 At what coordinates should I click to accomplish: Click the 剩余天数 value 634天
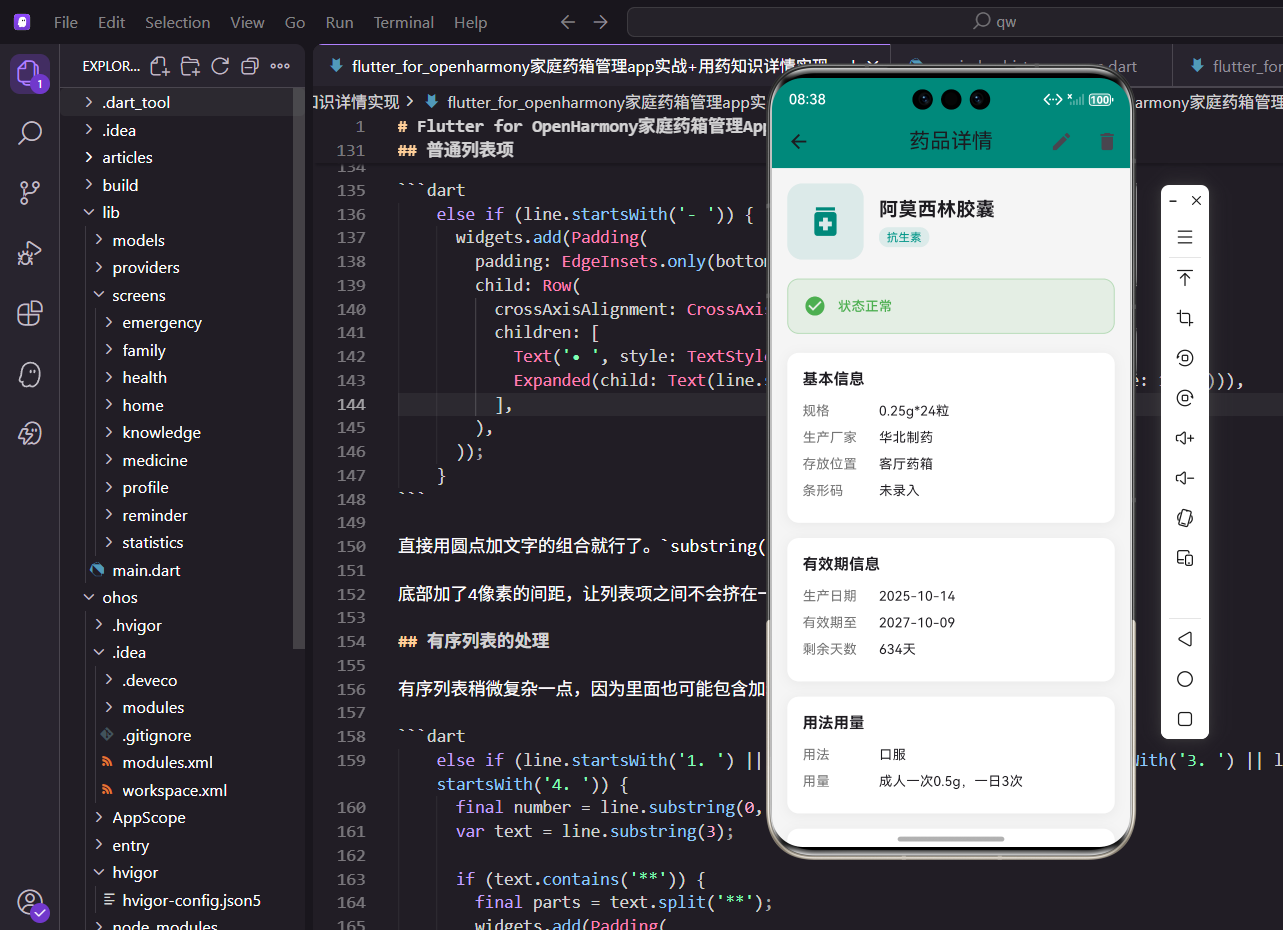897,649
